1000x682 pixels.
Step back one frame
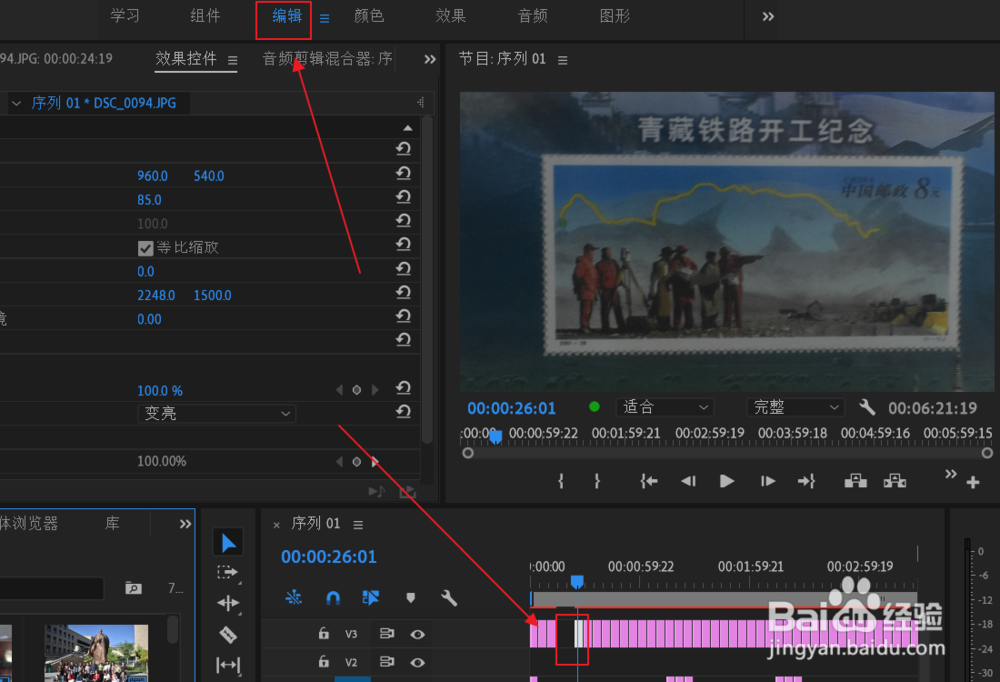pyautogui.click(x=688, y=481)
